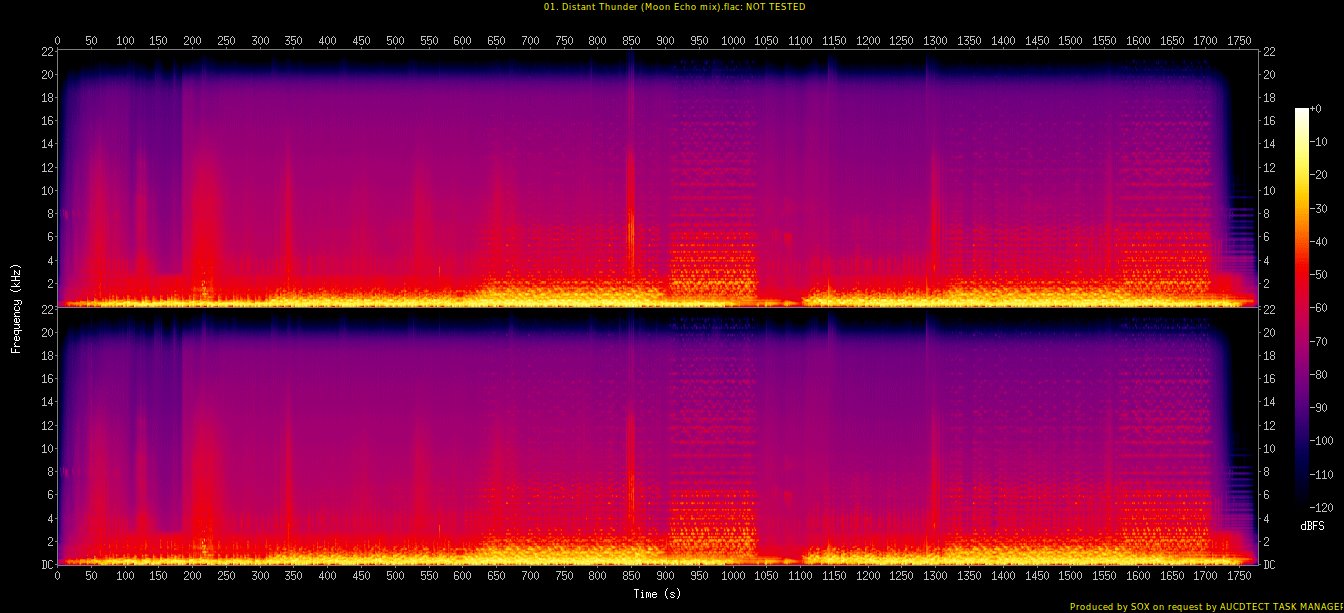Select the 10 kHz label on lower channel's right axis
The width and height of the screenshot is (1344, 613).
click(1269, 449)
